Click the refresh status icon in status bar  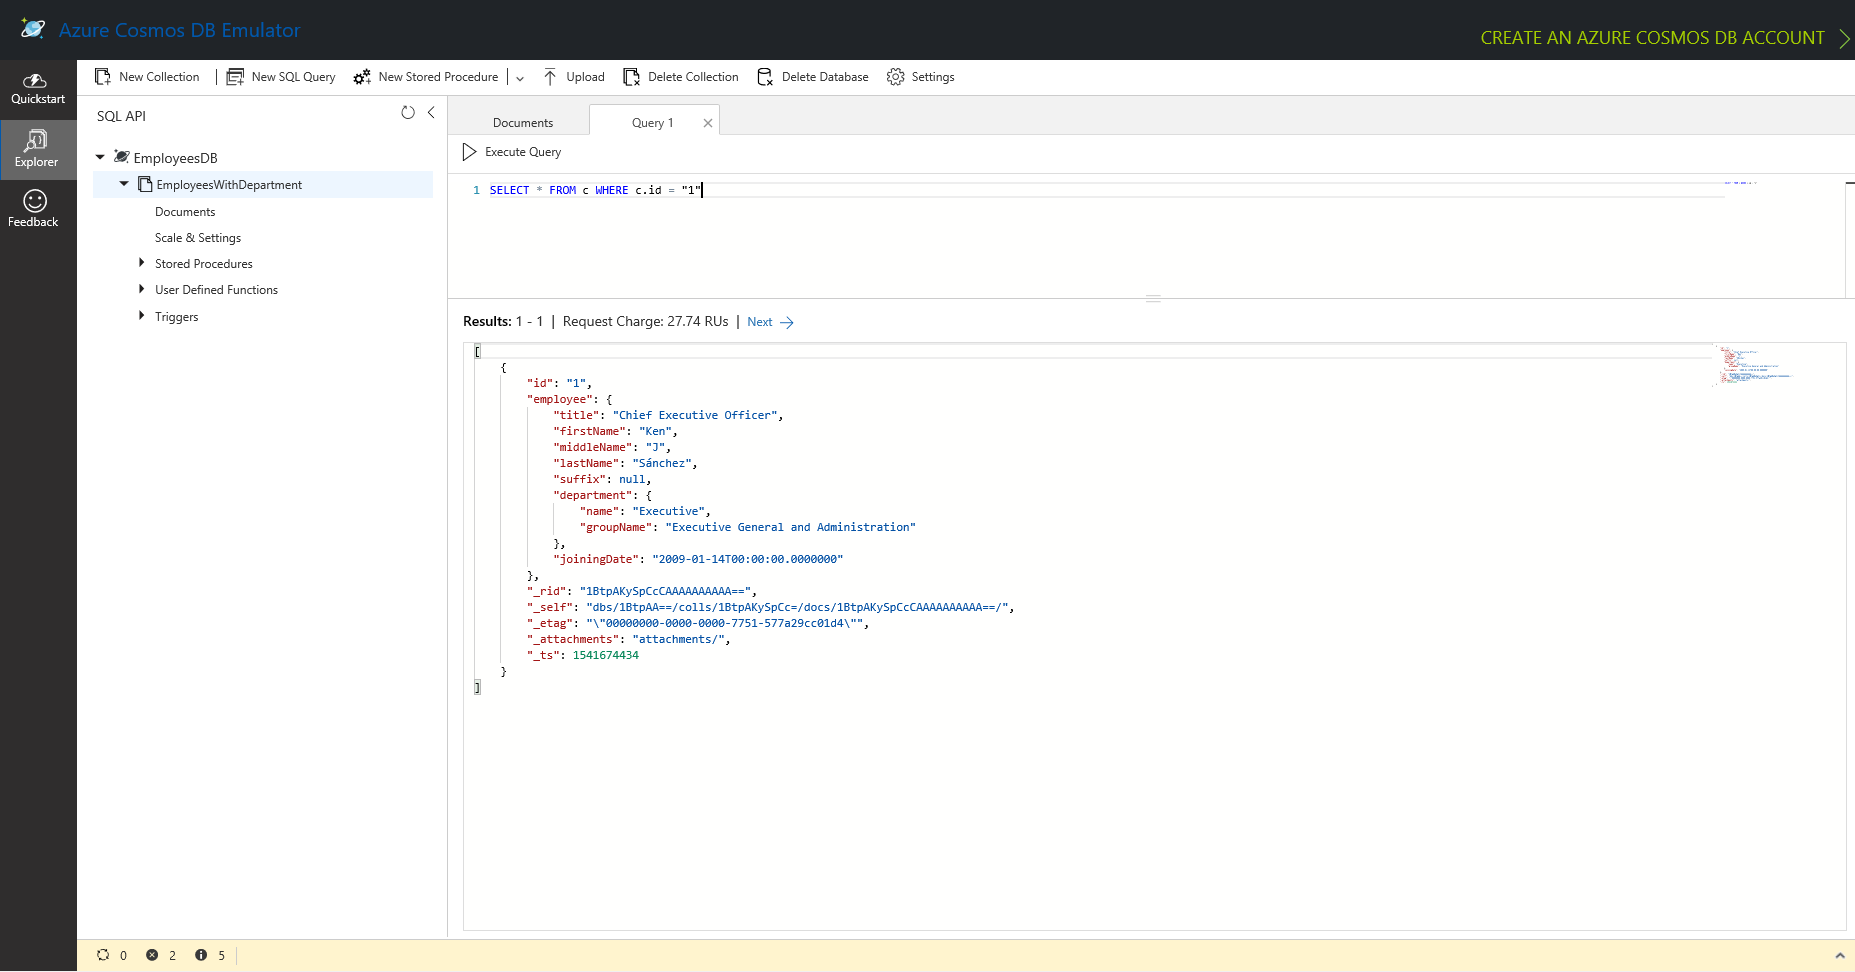click(x=103, y=955)
